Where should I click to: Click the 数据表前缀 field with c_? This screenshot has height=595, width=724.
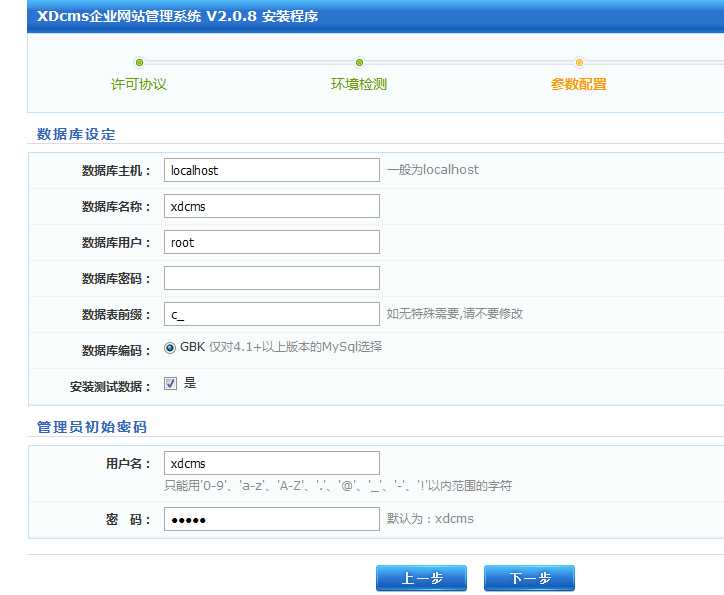click(272, 314)
